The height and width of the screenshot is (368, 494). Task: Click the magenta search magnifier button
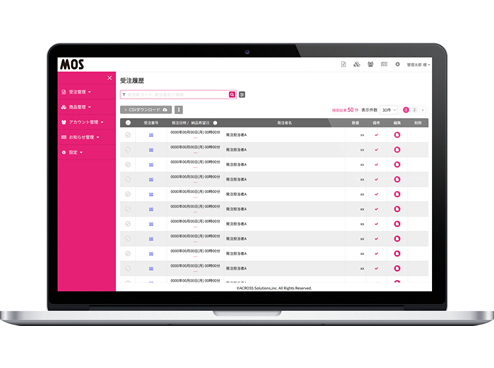[232, 95]
